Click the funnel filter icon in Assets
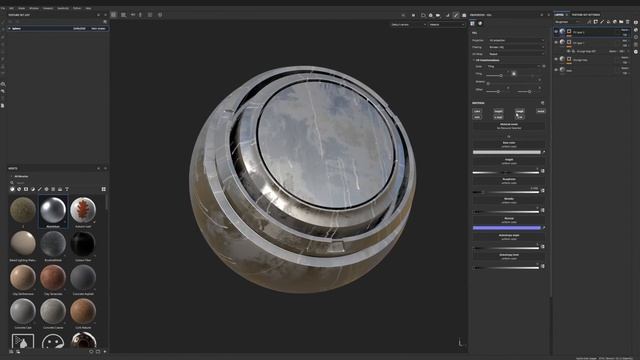 tap(67, 189)
